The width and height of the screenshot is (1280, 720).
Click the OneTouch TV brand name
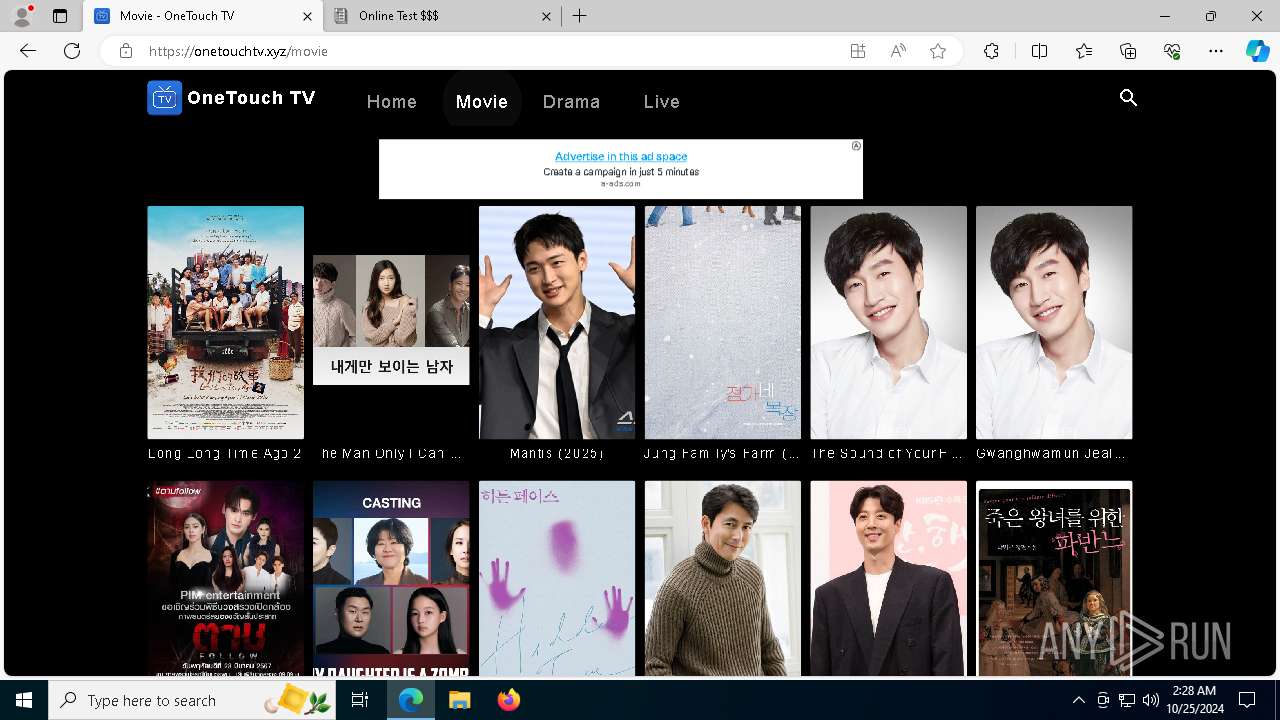pos(251,98)
